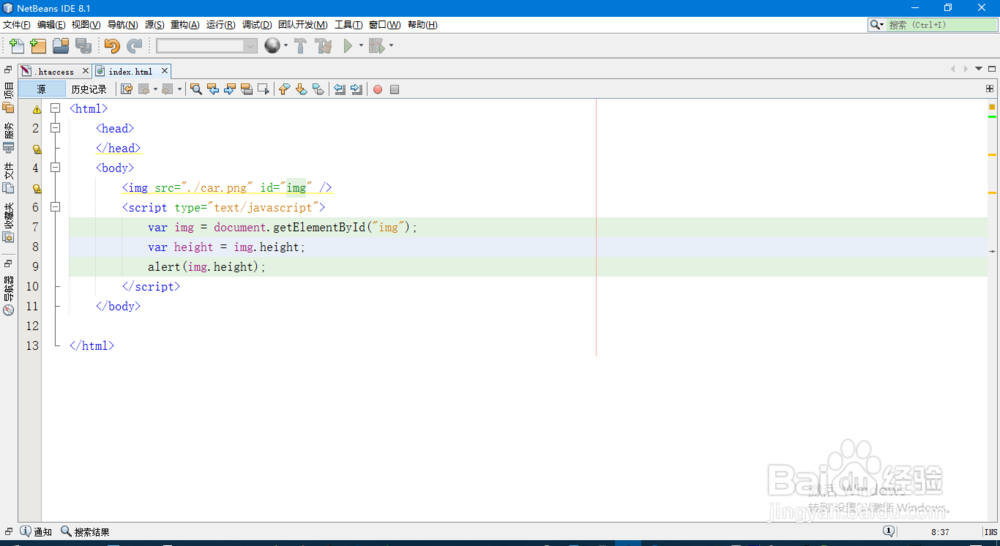Screen dimensions: 1000x546
Task: Click the browser globe icon
Action: pyautogui.click(x=272, y=46)
